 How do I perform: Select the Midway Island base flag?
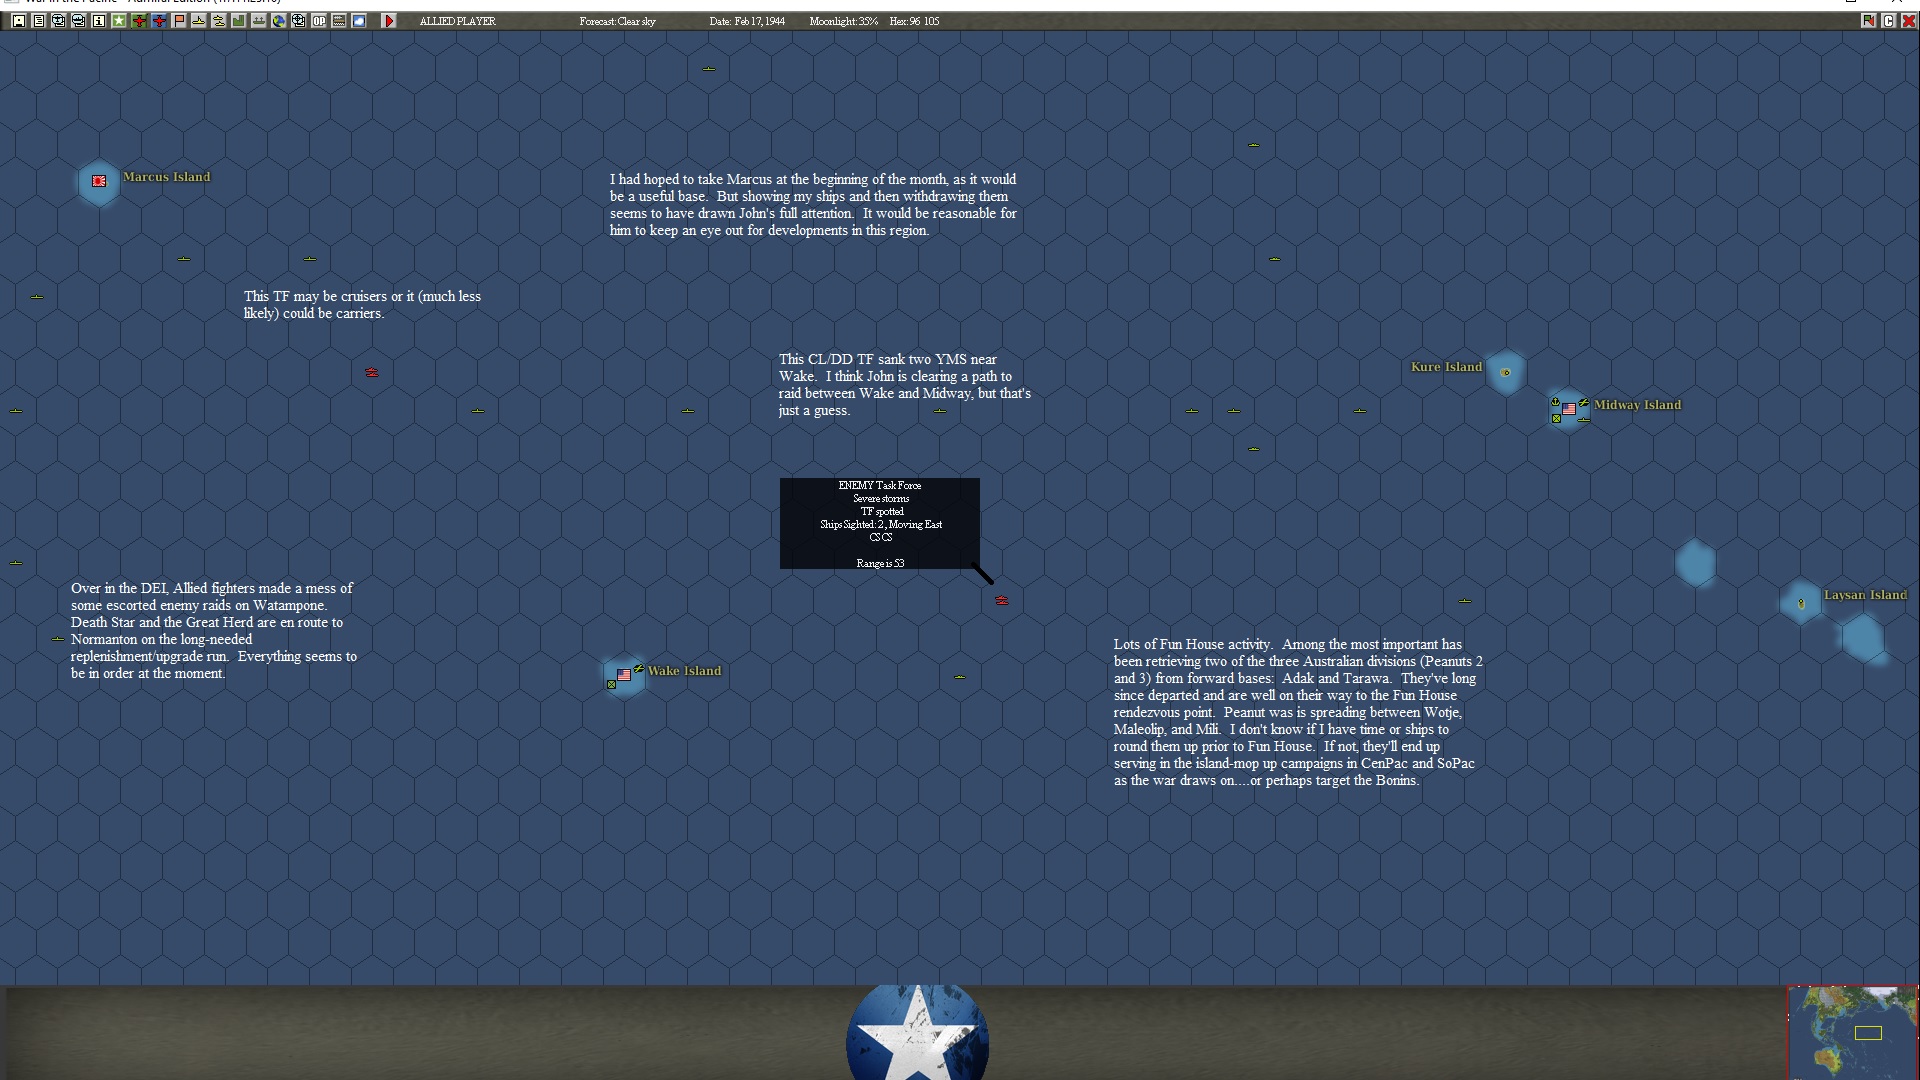point(1569,409)
